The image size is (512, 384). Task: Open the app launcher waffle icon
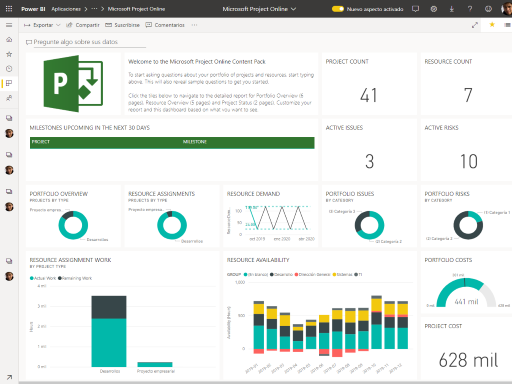(x=9, y=9)
